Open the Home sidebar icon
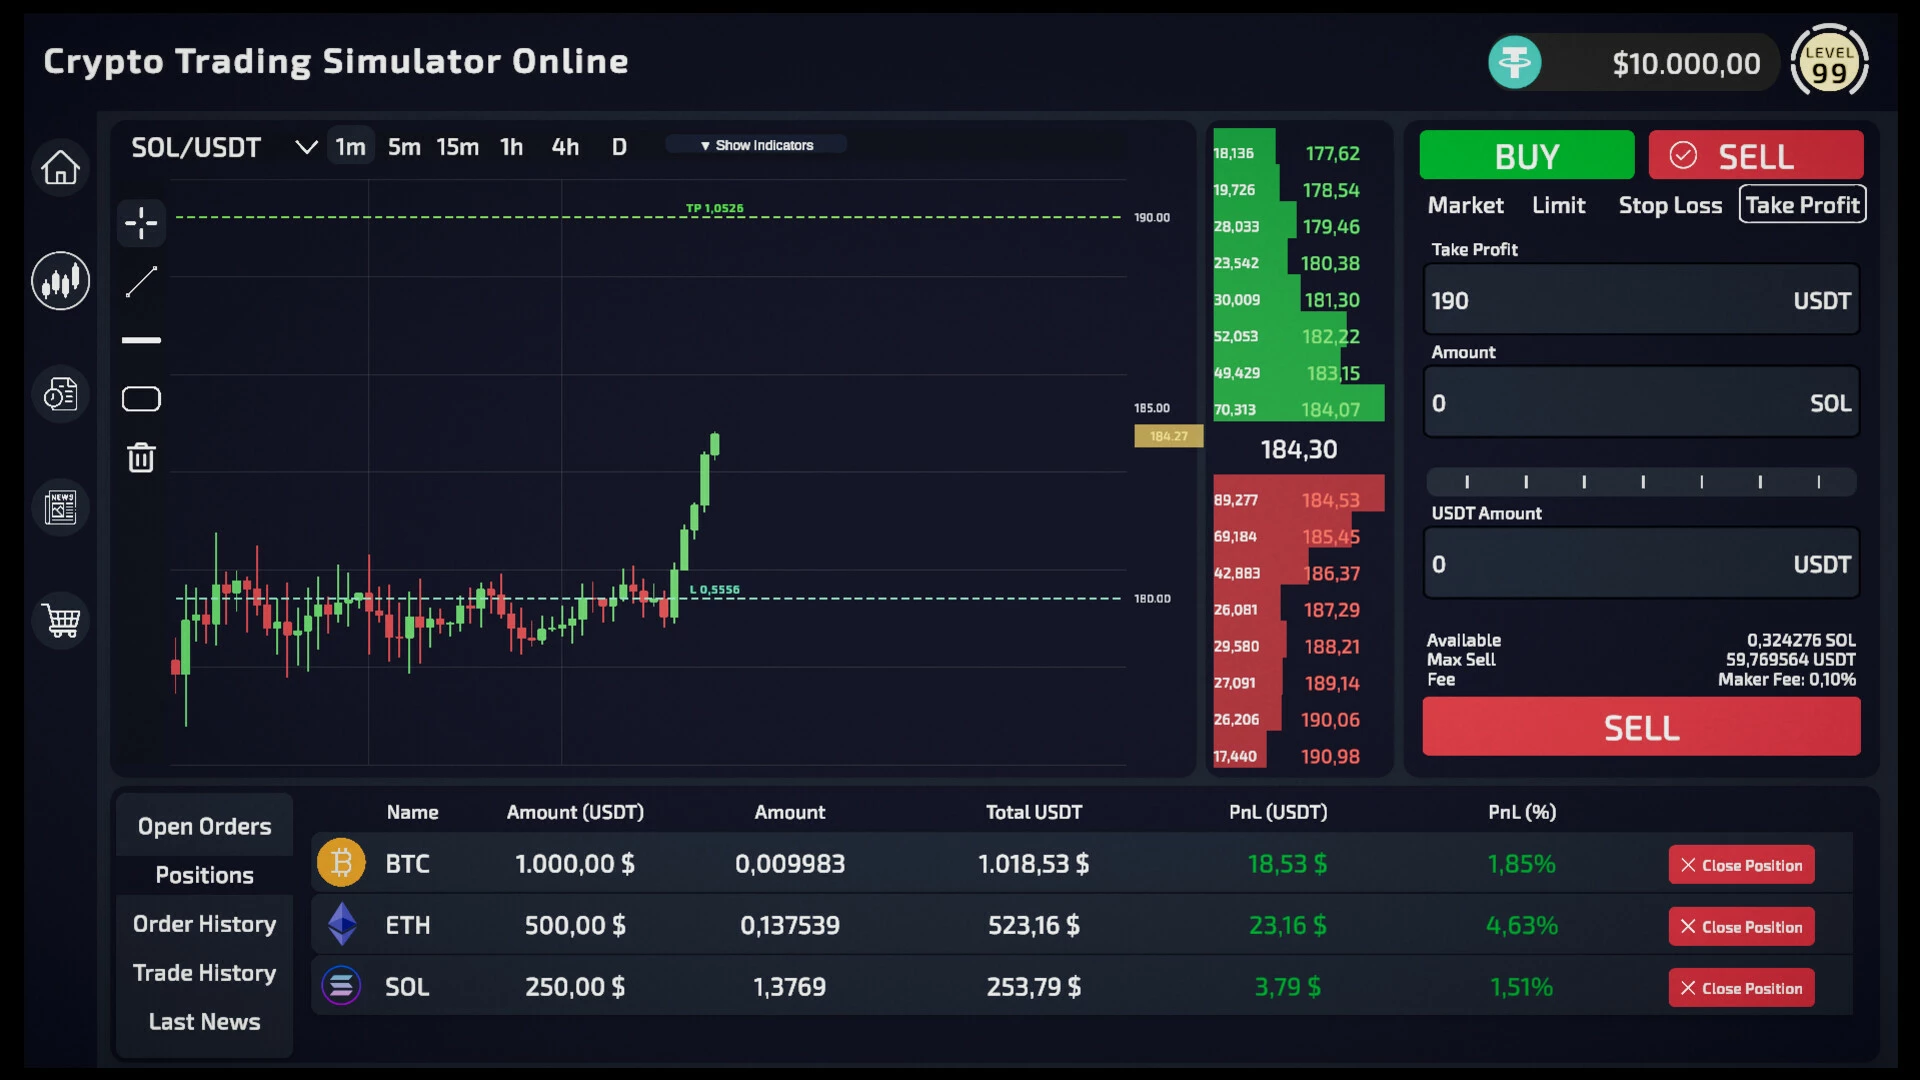Image resolution: width=1920 pixels, height=1080 pixels. point(60,167)
